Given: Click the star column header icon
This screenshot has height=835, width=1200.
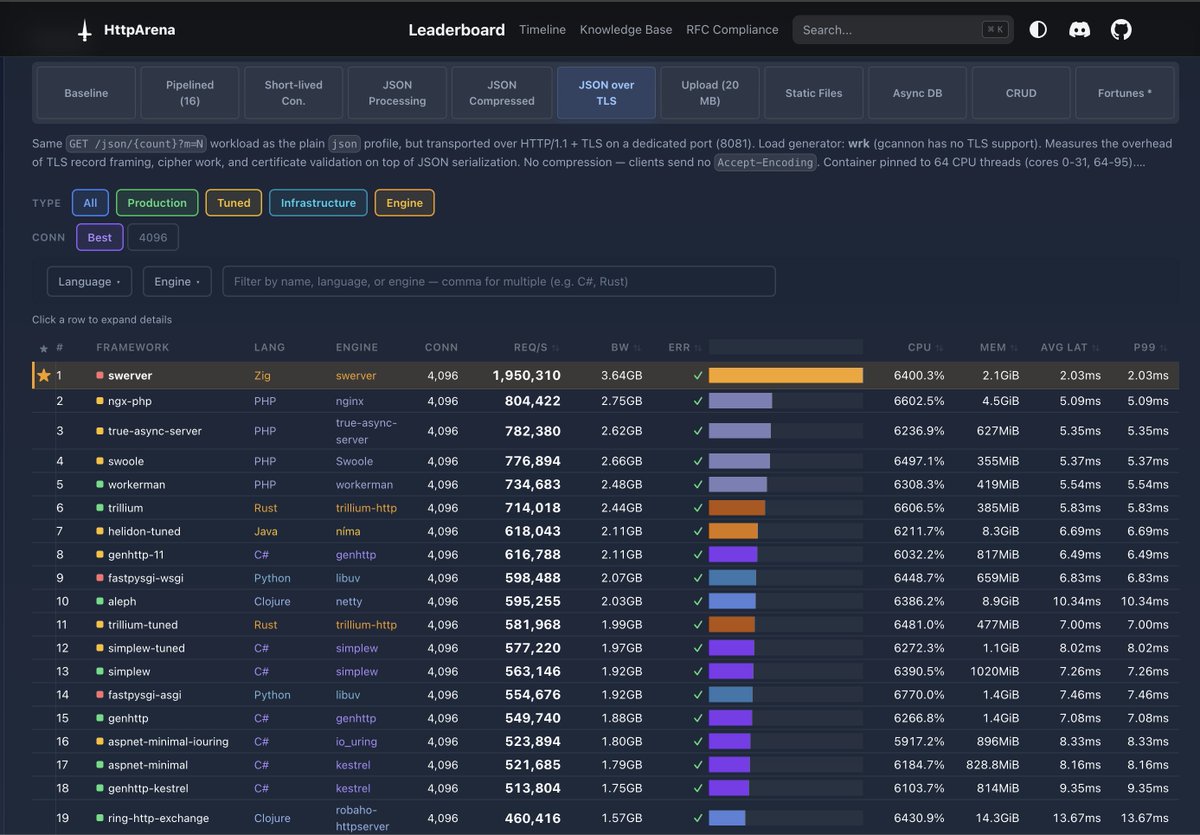Looking at the screenshot, I should click(x=43, y=348).
